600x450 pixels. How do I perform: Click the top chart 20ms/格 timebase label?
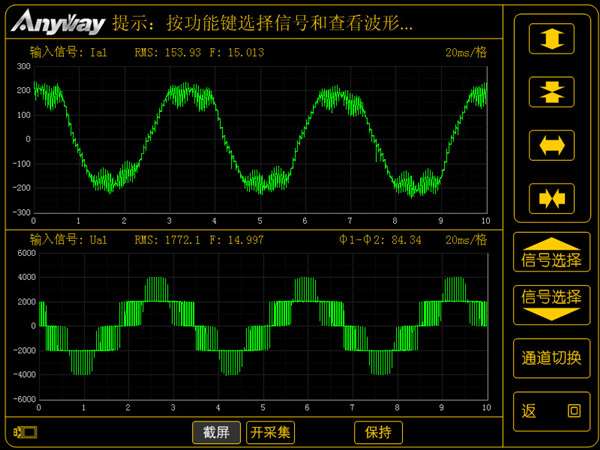click(x=466, y=52)
